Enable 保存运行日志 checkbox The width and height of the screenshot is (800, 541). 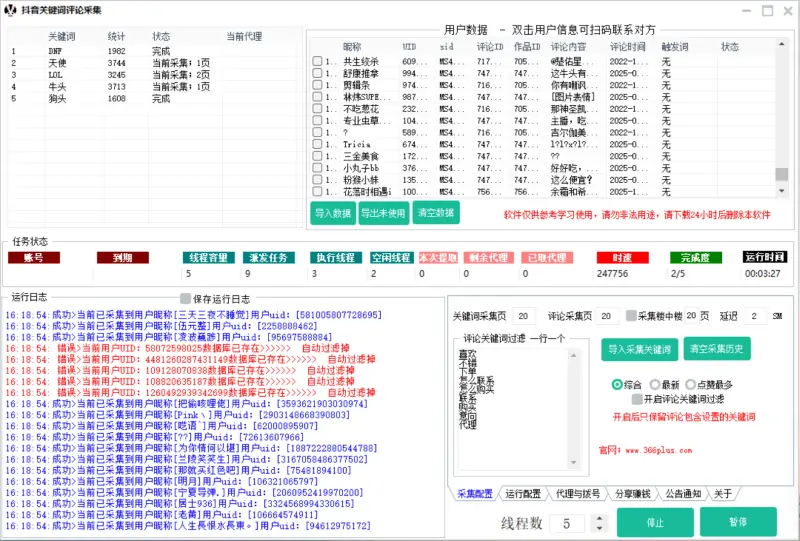click(x=185, y=298)
